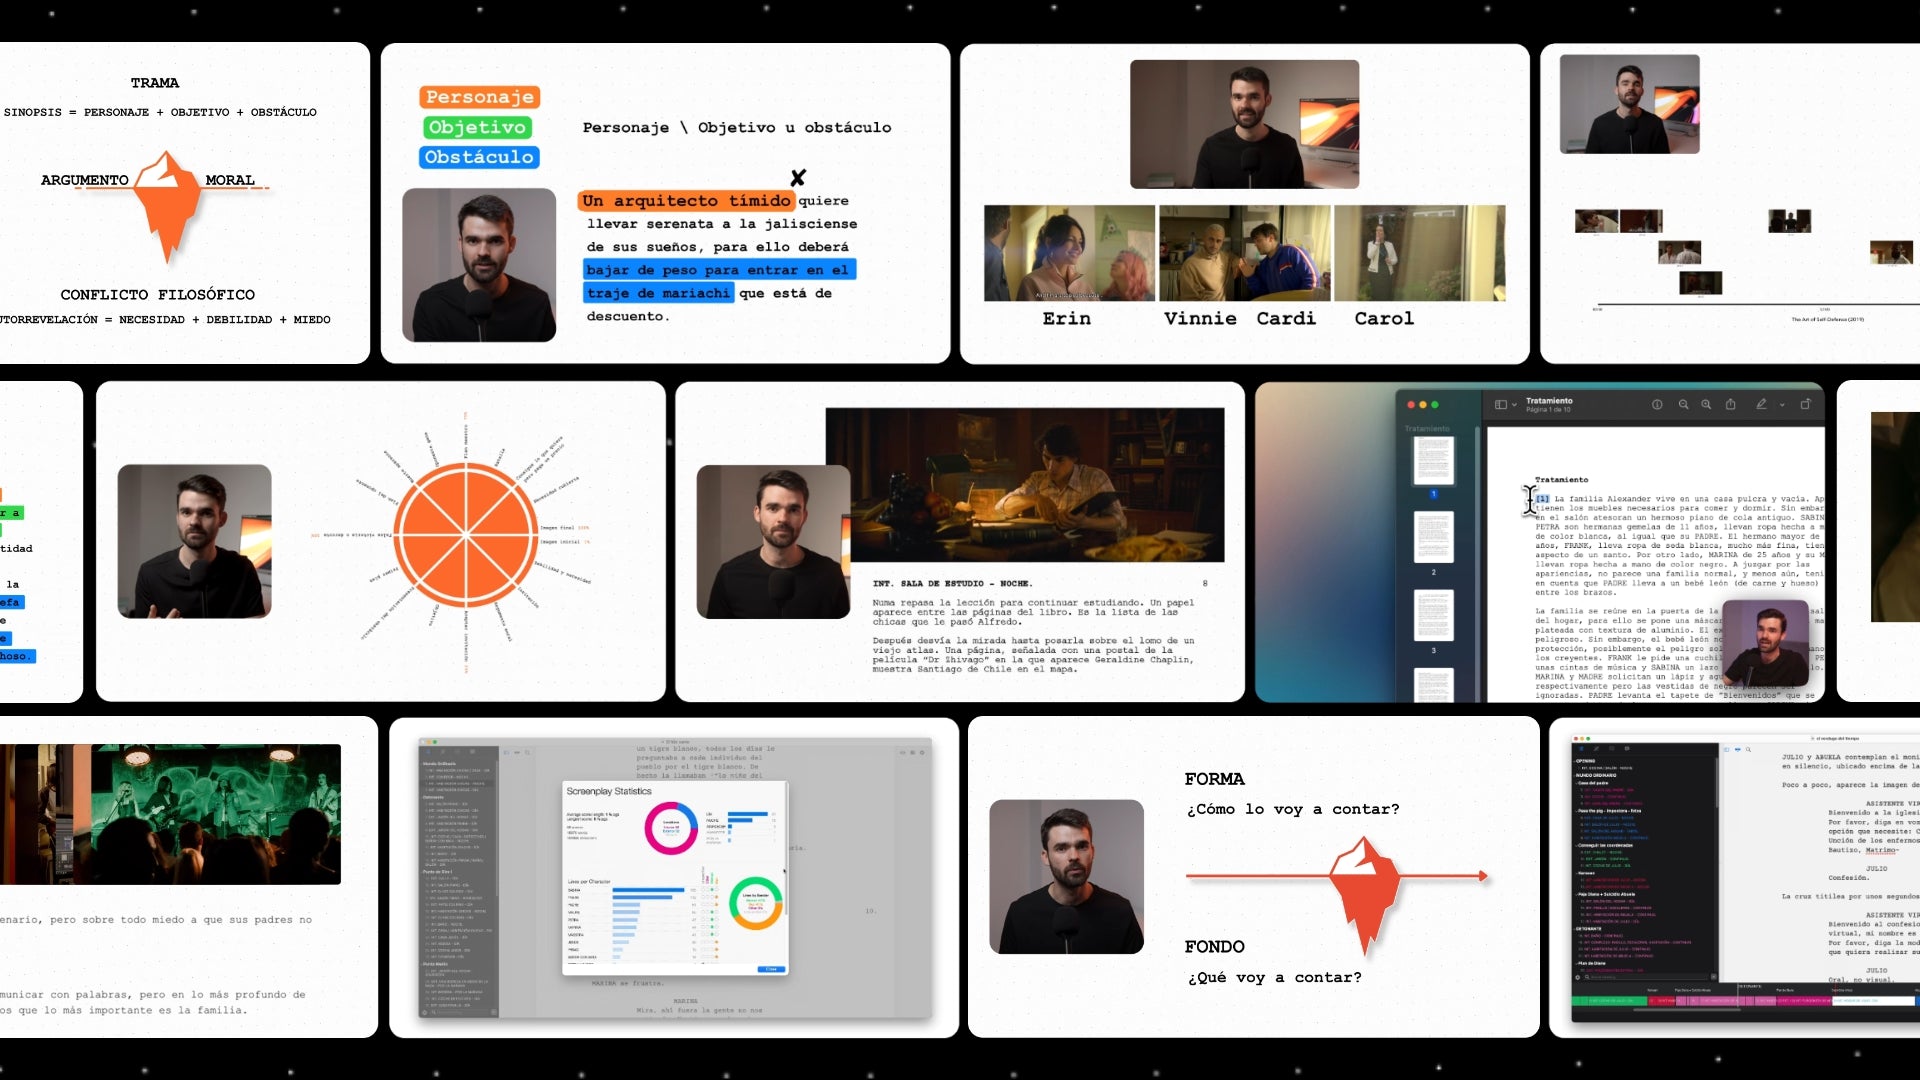The height and width of the screenshot is (1080, 1920).
Task: Click the highlighted text Un arquitecto tímido
Action: pyautogui.click(x=686, y=201)
